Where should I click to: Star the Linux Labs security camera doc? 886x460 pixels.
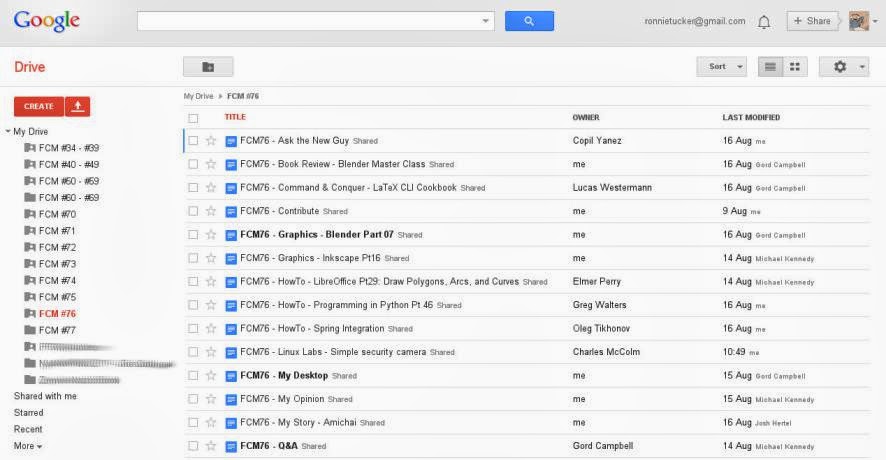click(211, 352)
